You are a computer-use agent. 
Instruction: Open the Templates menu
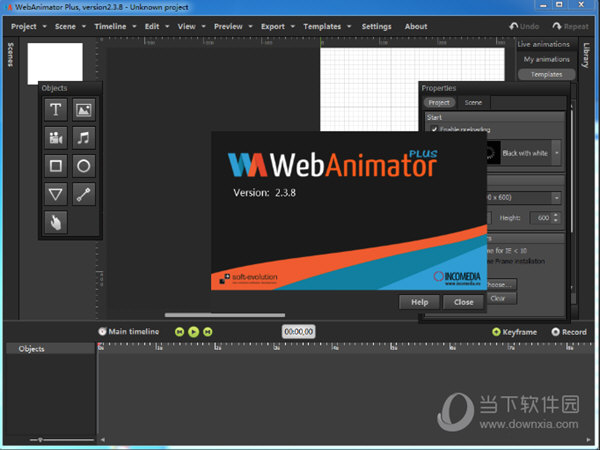(327, 26)
